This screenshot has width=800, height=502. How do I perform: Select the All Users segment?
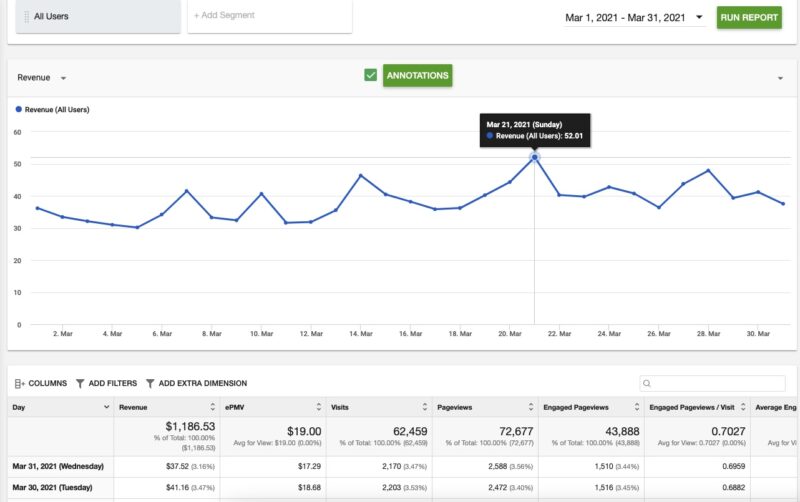click(x=95, y=17)
